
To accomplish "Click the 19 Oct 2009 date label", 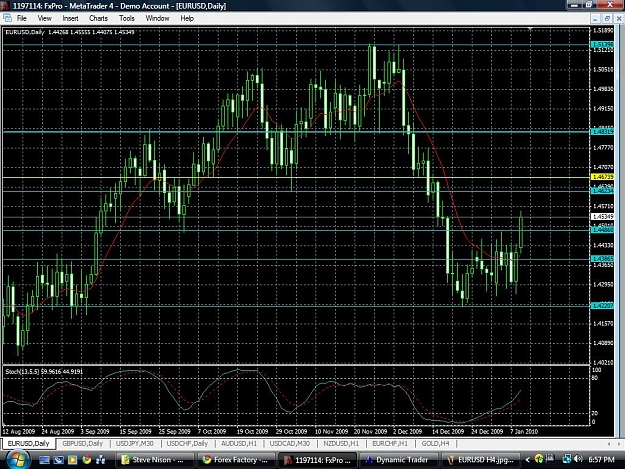I will pyautogui.click(x=252, y=432).
